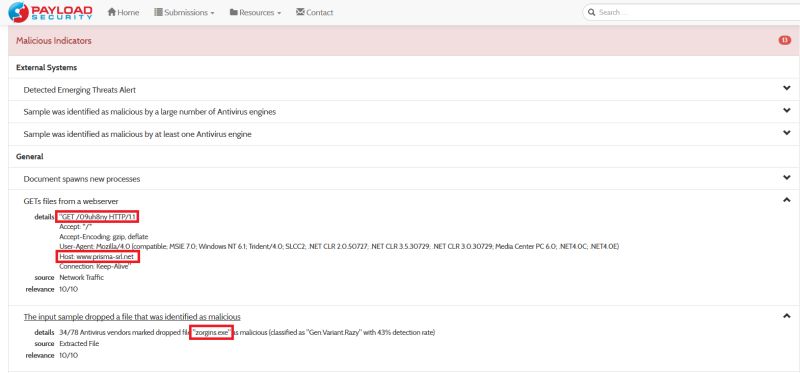800x373 pixels.
Task: Click Connection: Keep-Alive line
Action: (x=95, y=267)
